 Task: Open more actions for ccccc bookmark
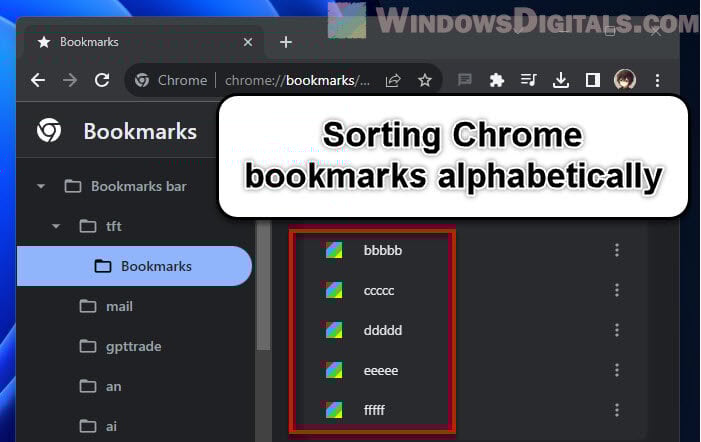[617, 290]
